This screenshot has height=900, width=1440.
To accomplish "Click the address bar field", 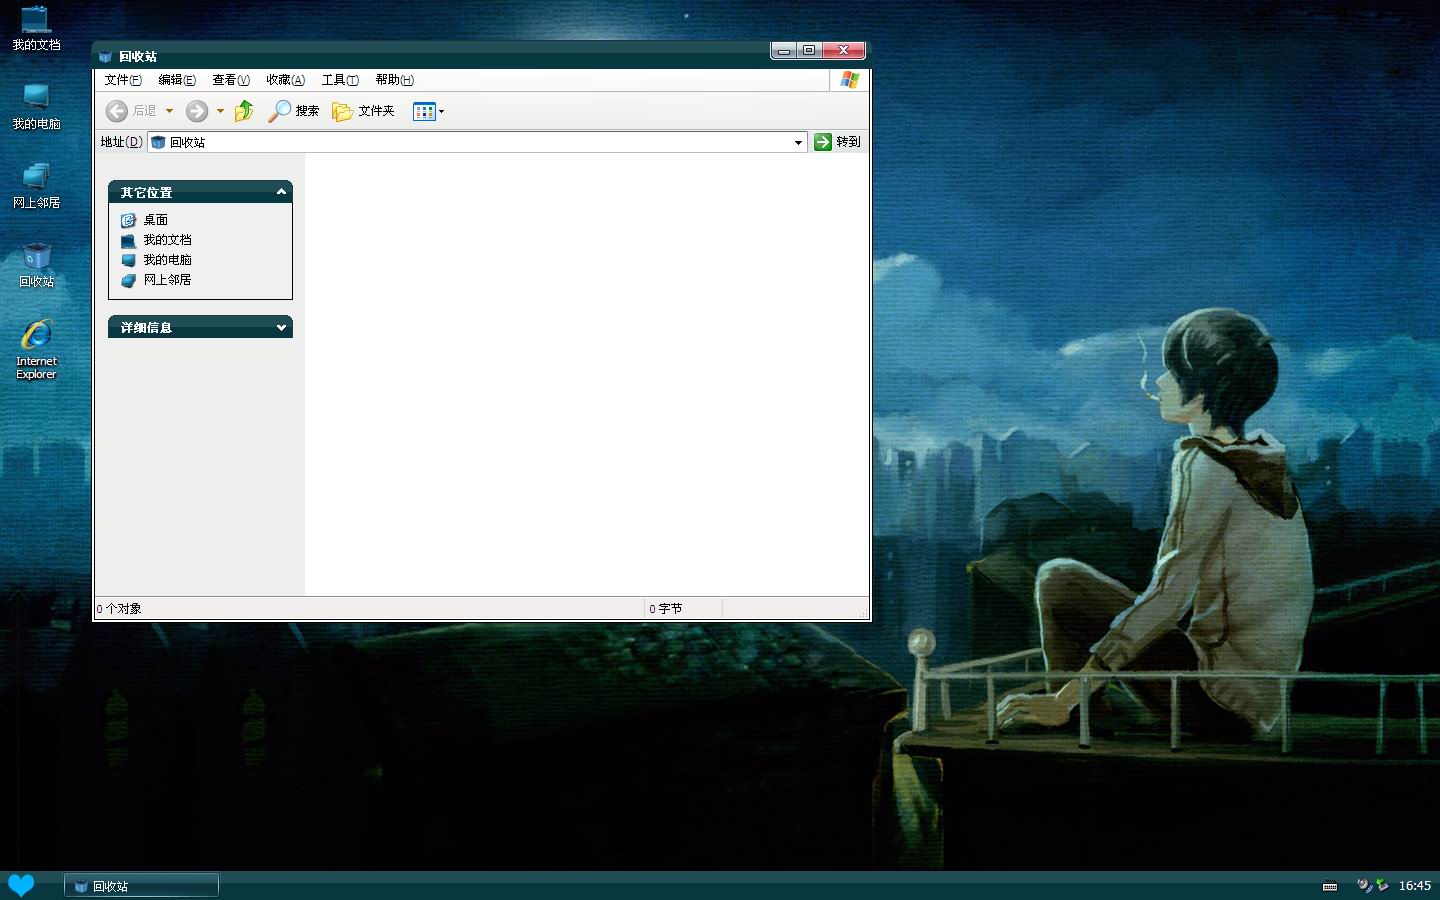I will coord(477,142).
